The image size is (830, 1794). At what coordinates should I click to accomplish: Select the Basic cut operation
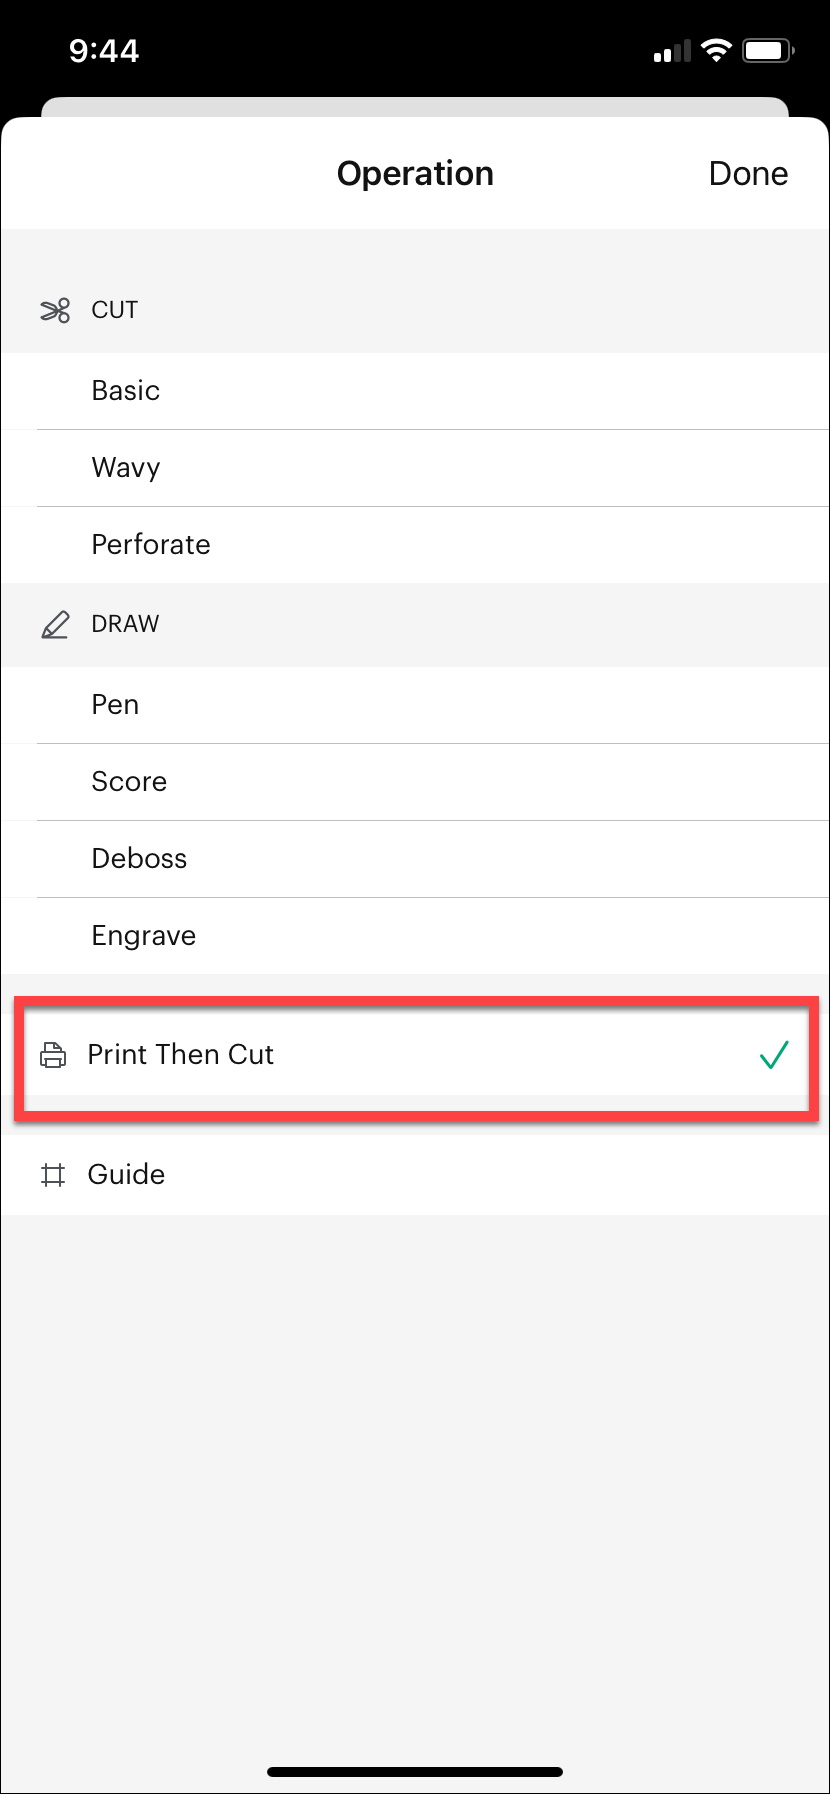(x=126, y=391)
